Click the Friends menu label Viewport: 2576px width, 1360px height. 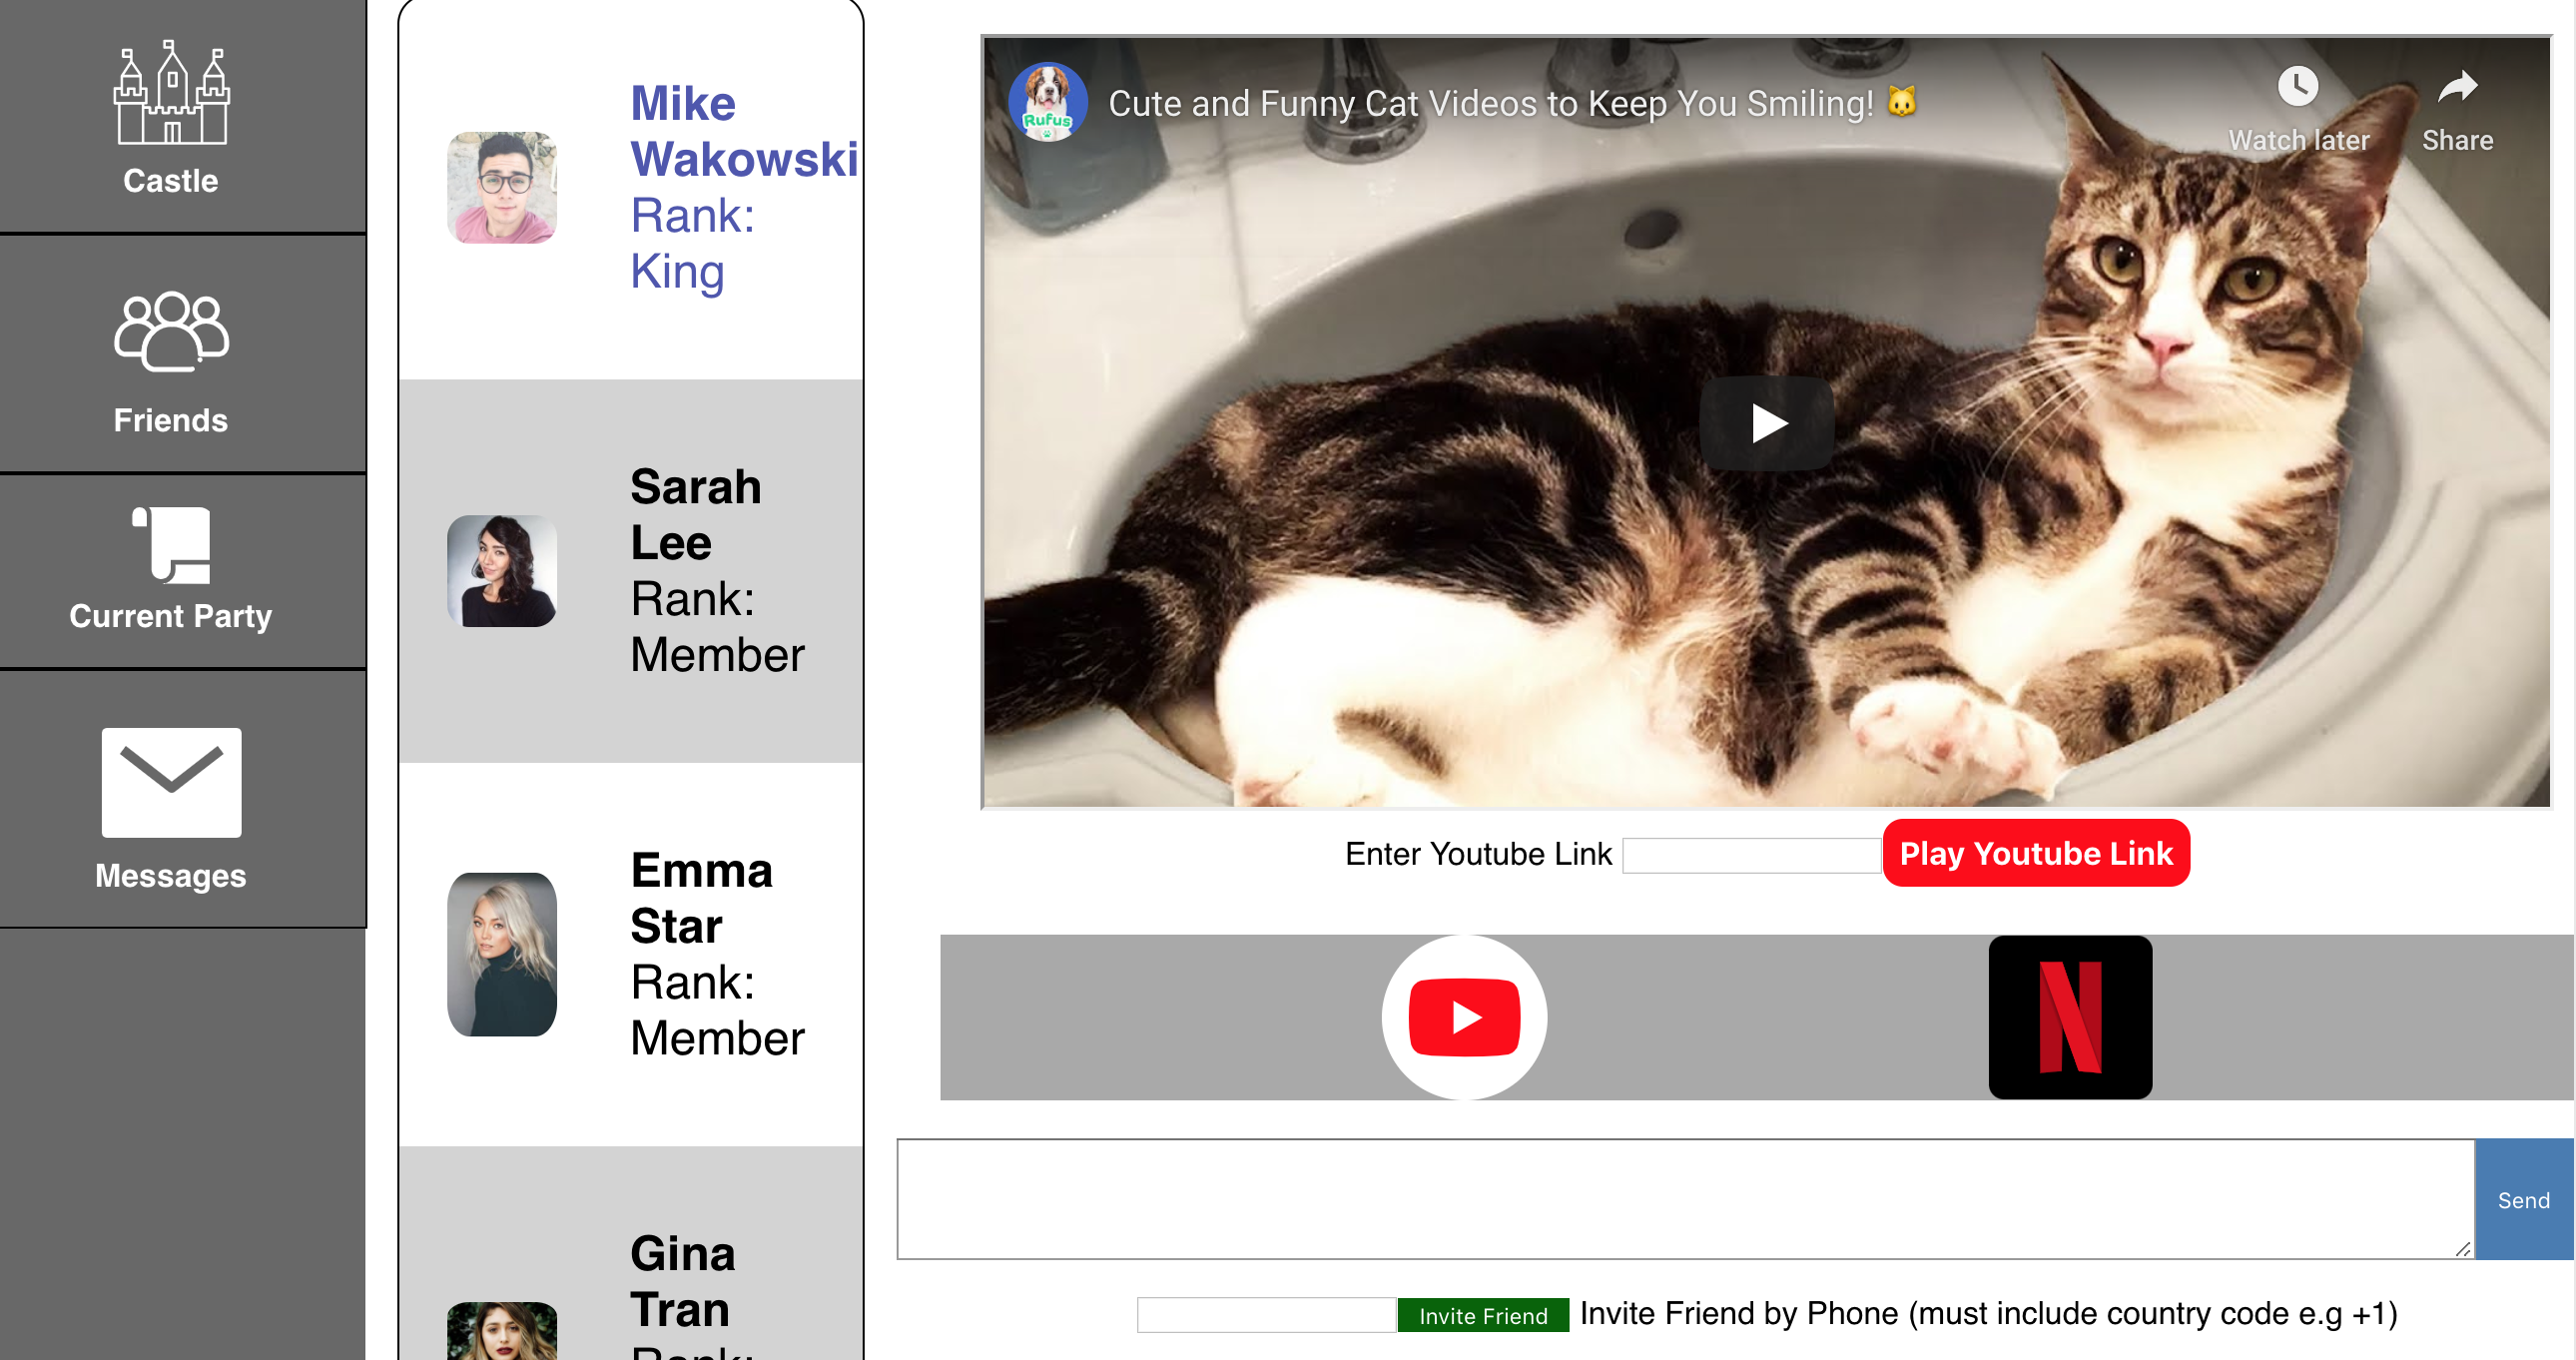(x=171, y=420)
